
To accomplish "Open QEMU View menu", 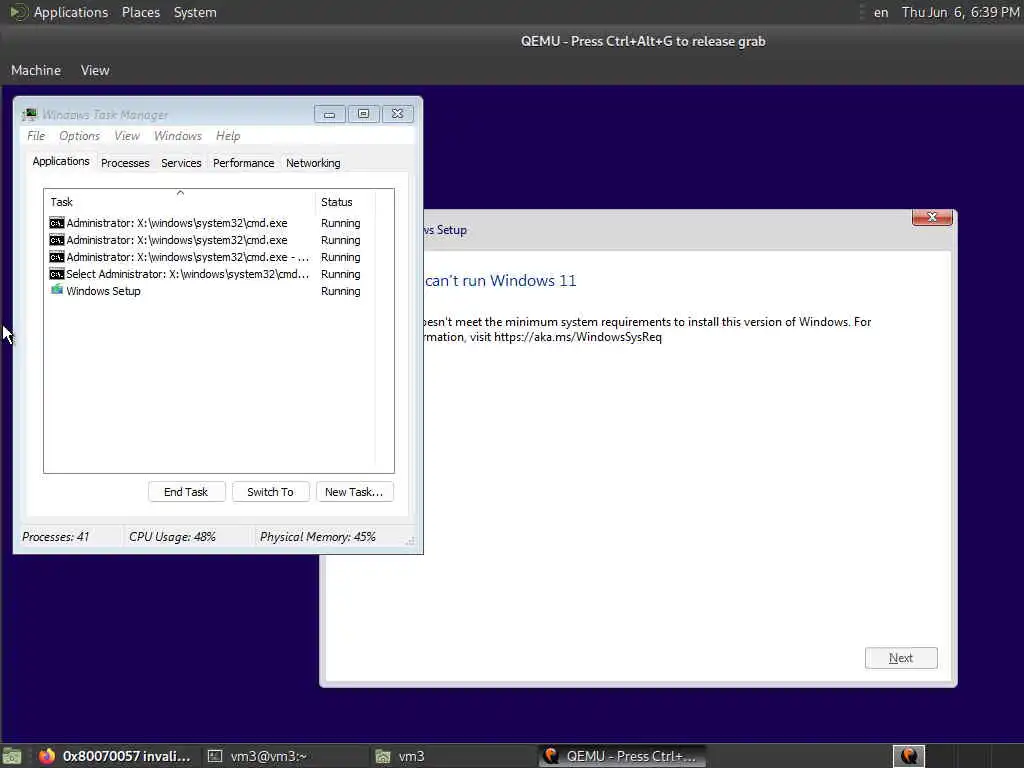I will 95,70.
